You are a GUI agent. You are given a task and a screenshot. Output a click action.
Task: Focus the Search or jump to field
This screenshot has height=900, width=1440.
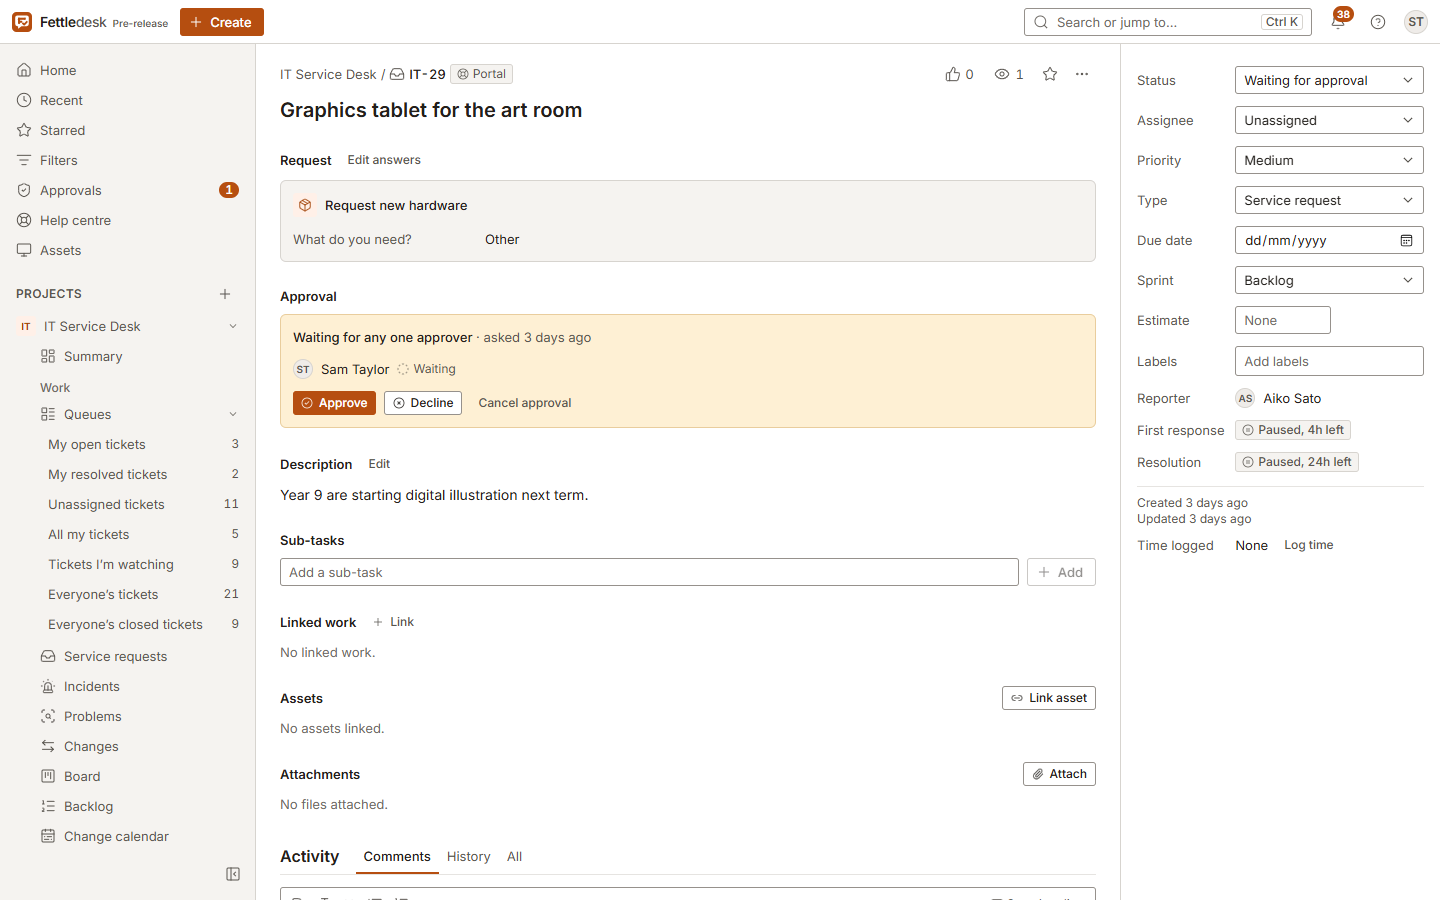point(1167,22)
